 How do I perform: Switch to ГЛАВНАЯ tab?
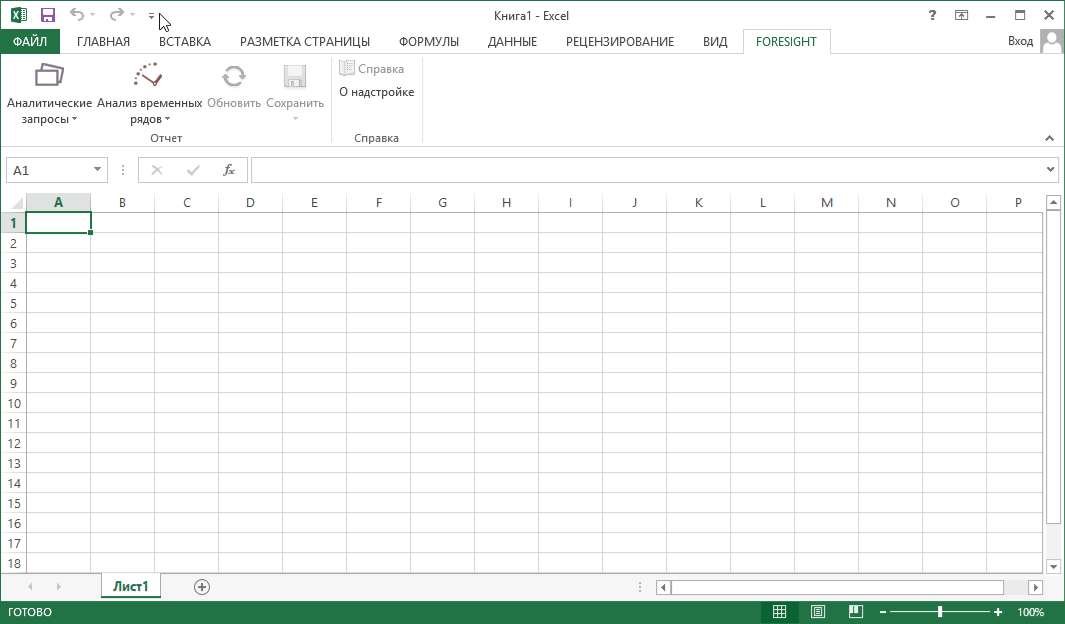pos(103,41)
